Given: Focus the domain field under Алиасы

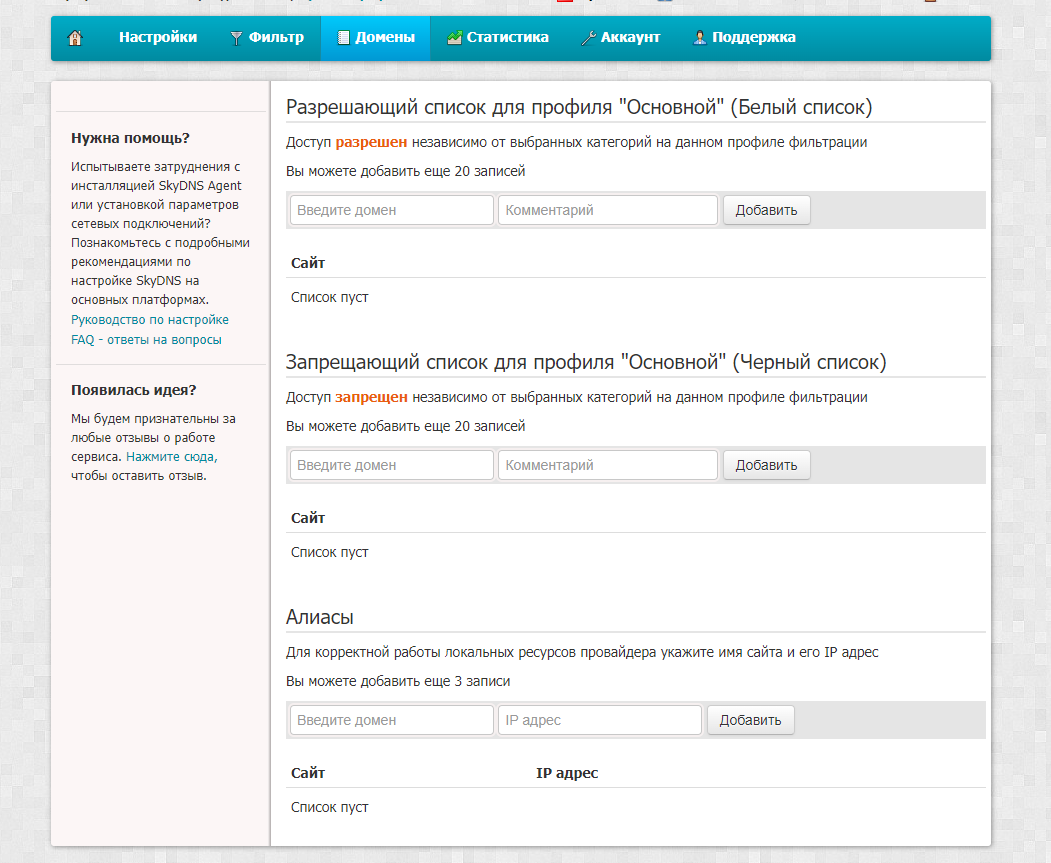Looking at the screenshot, I should [391, 720].
